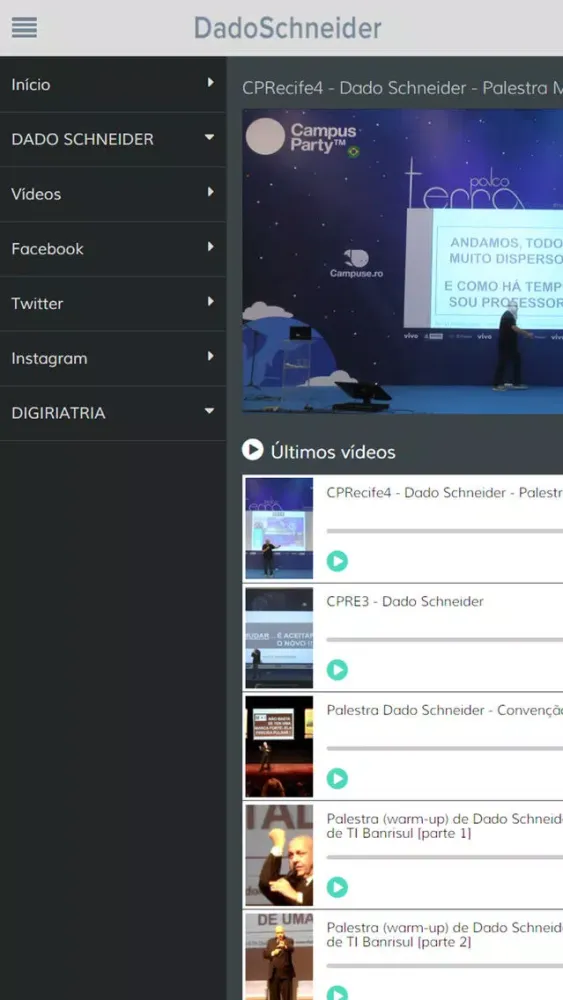Click the arrow next to Twitter
The width and height of the screenshot is (563, 1000).
point(210,302)
